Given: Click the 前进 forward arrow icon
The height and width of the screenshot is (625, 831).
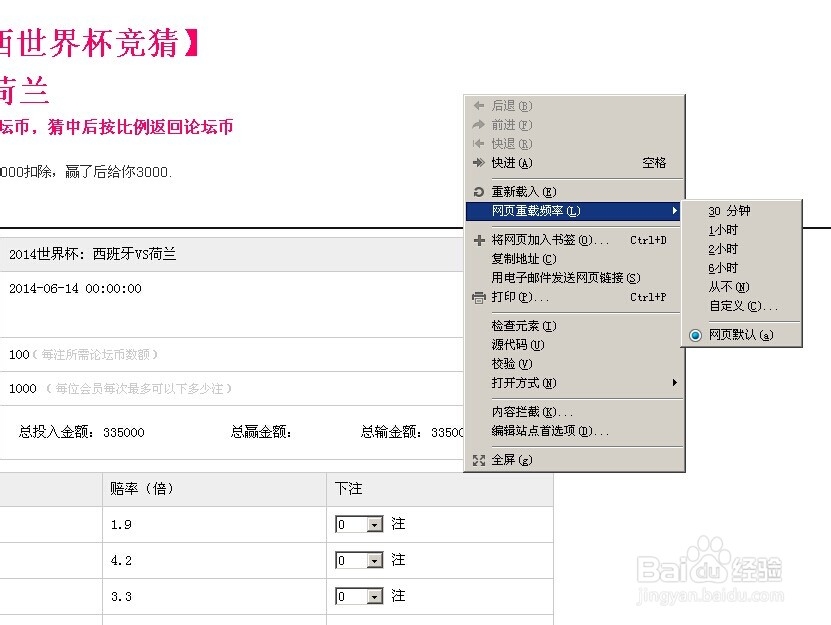Looking at the screenshot, I should 477,124.
